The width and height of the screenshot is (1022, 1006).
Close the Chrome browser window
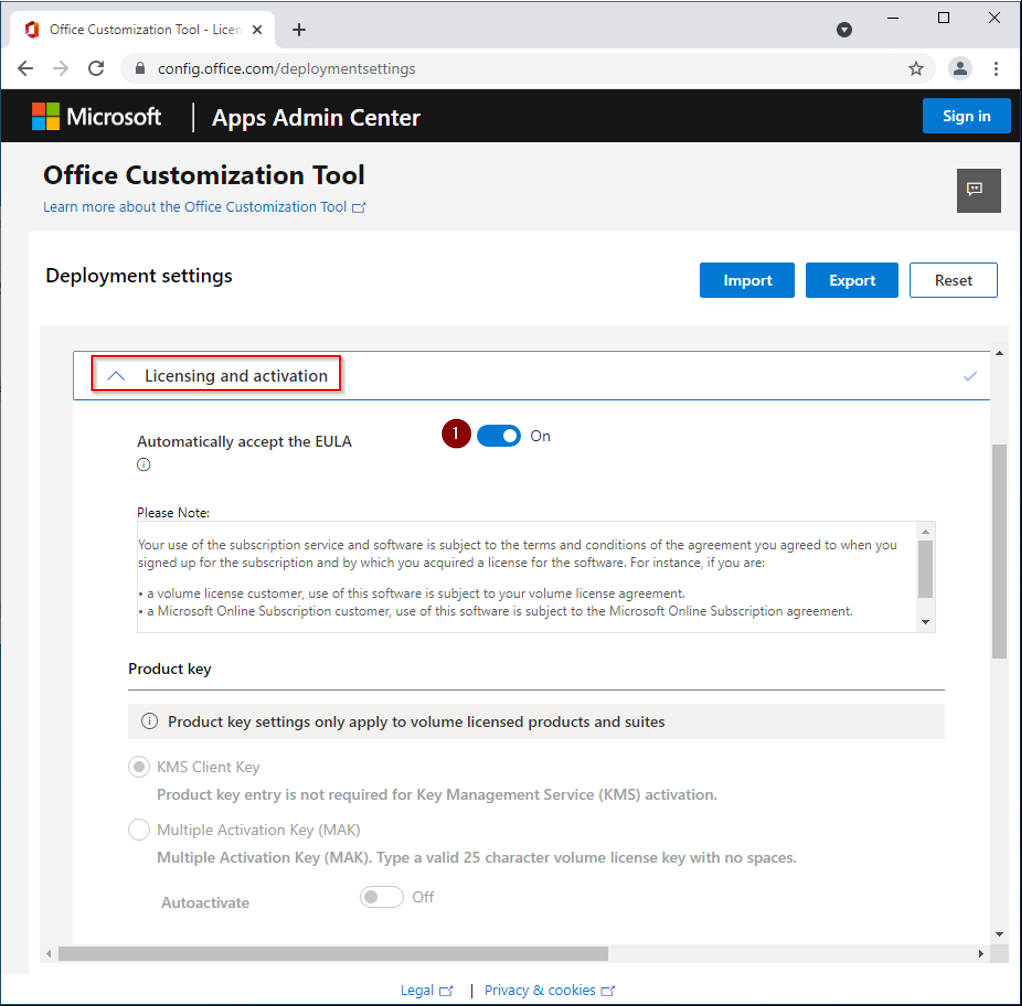994,18
